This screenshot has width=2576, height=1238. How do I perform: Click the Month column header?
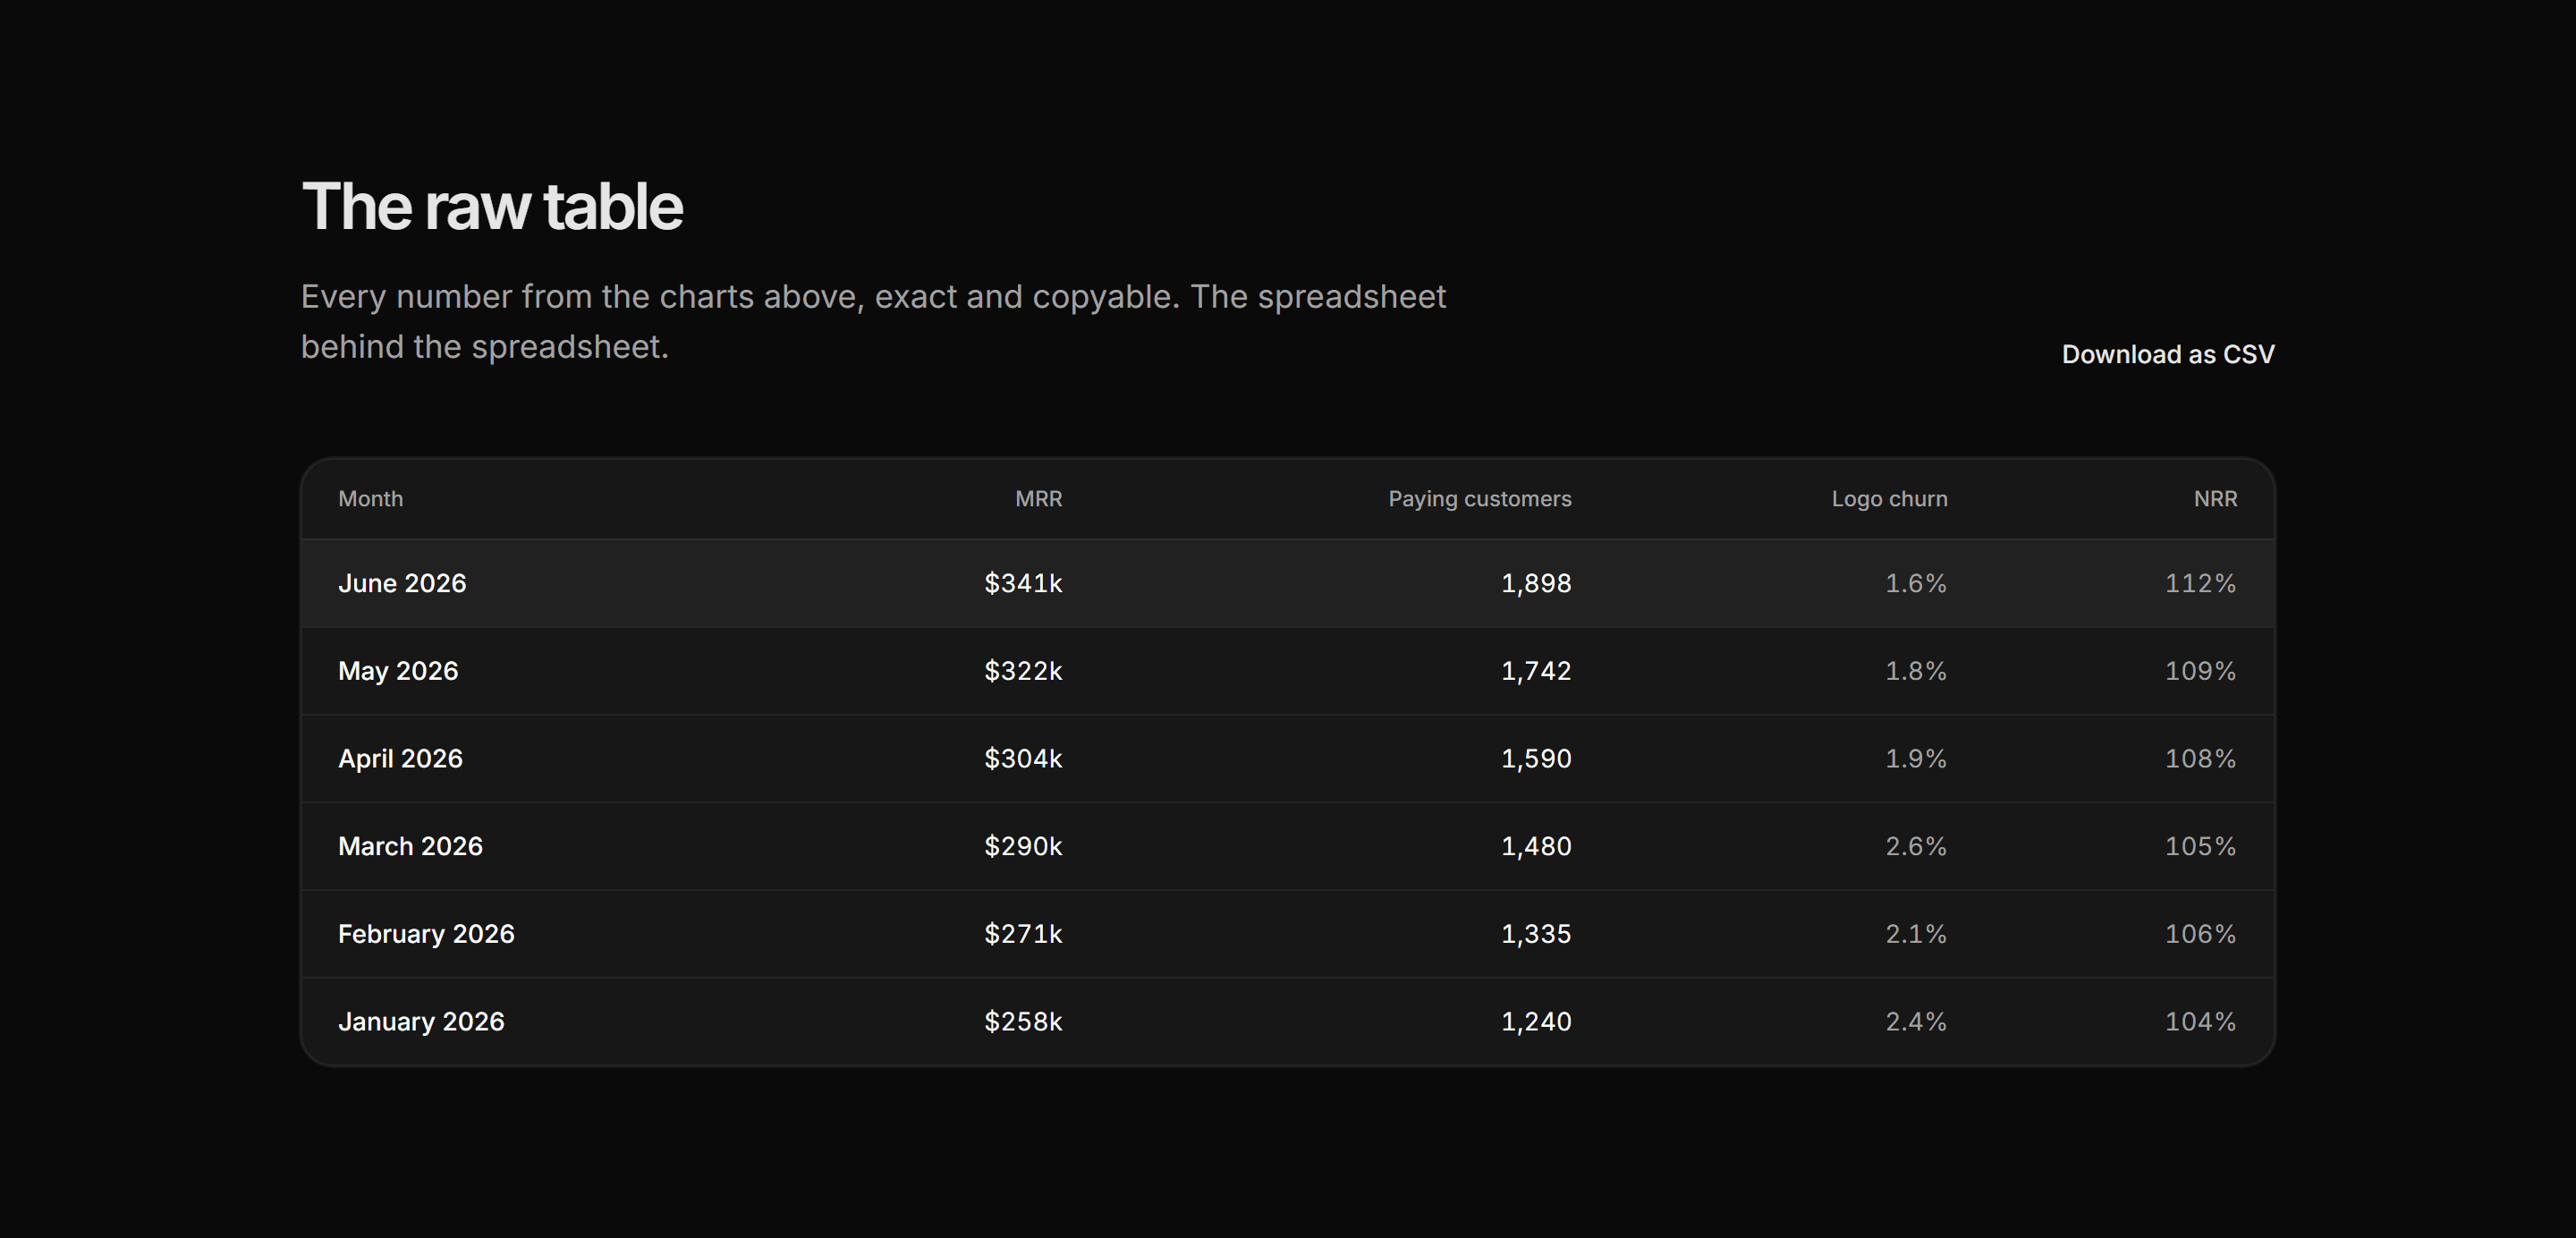(x=370, y=499)
